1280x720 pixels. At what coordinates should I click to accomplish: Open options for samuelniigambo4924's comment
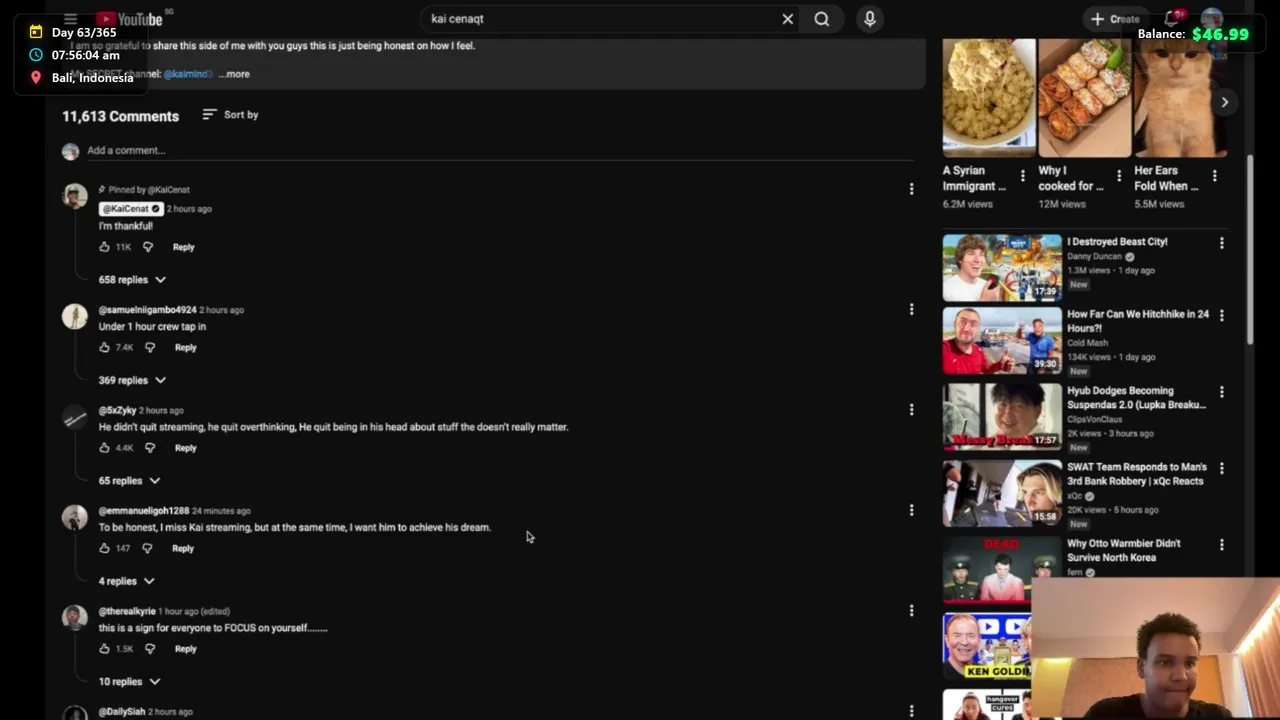[911, 310]
